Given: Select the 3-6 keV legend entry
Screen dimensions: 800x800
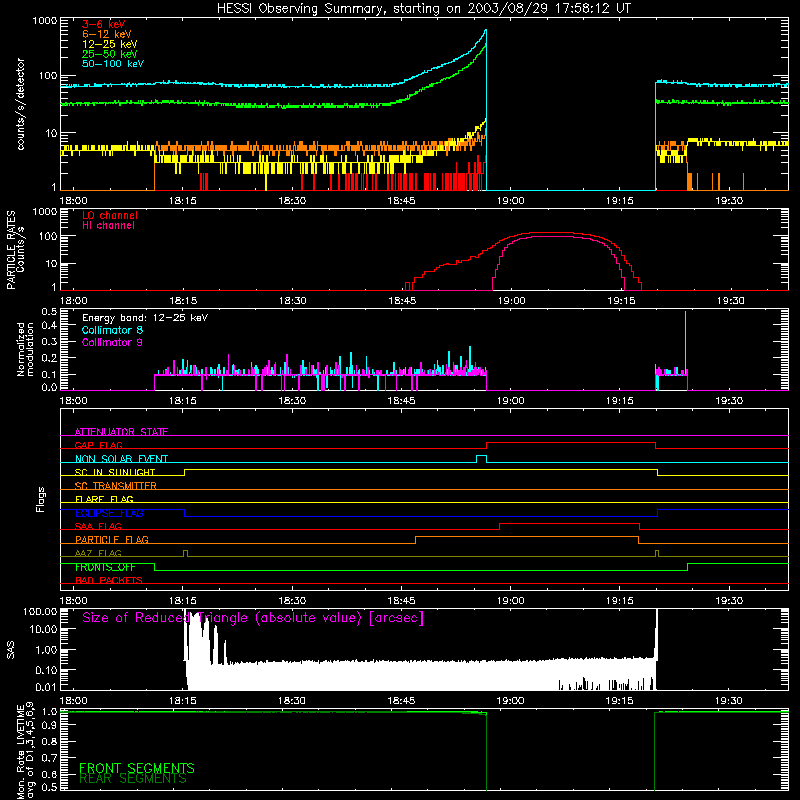Looking at the screenshot, I should (104, 24).
